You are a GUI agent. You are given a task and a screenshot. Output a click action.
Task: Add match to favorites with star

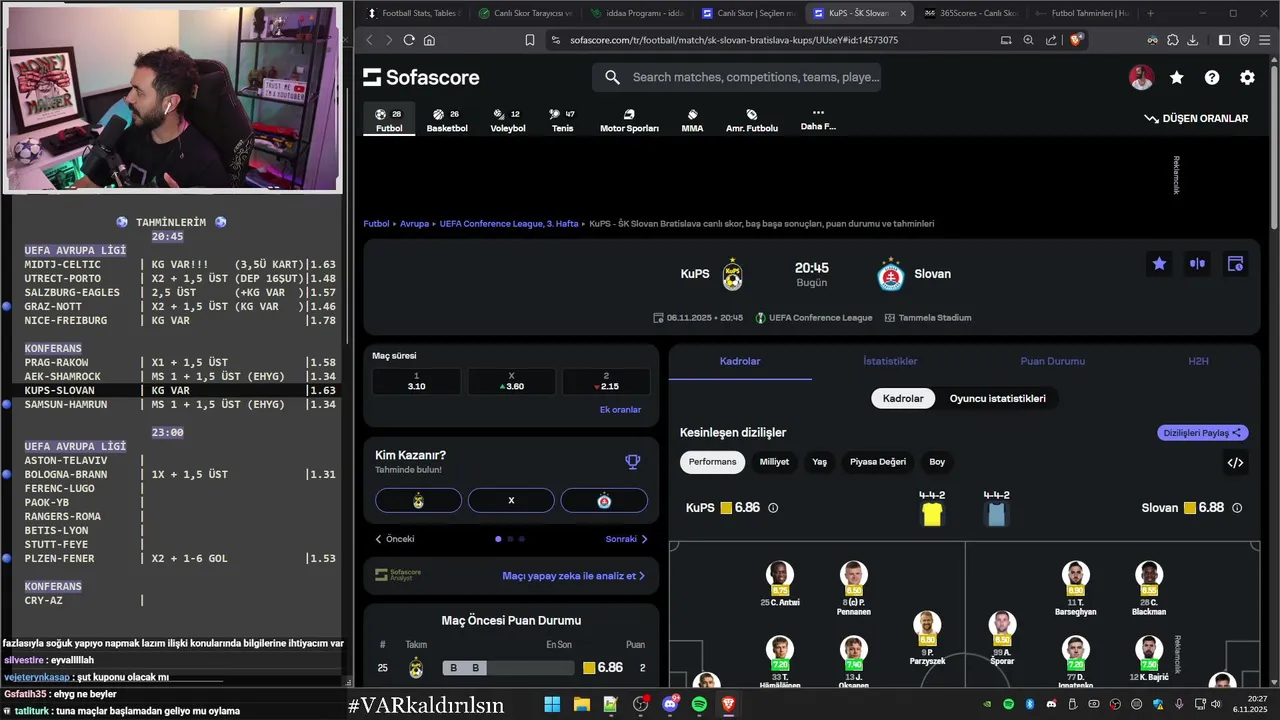click(1159, 264)
